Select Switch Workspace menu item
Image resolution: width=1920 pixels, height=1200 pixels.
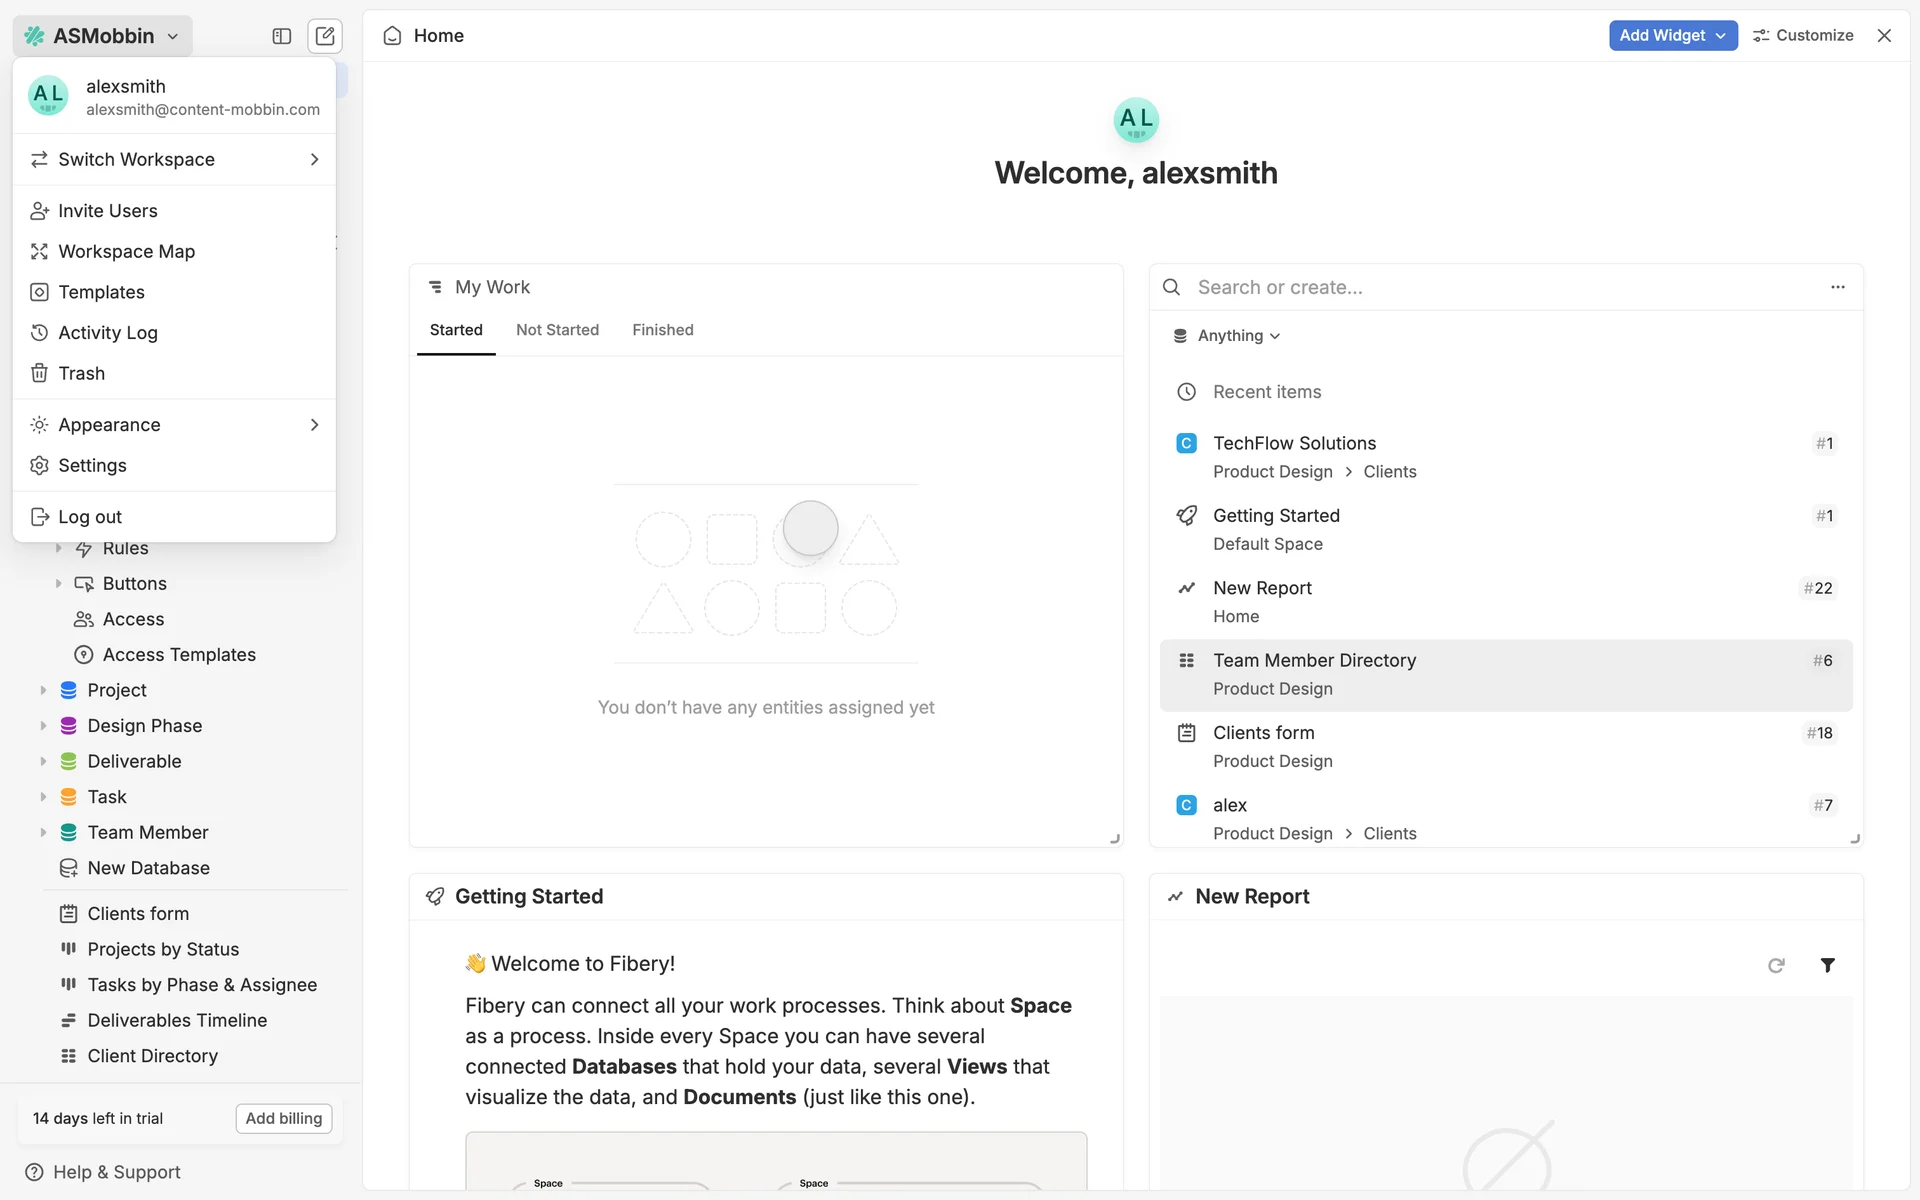click(x=174, y=160)
